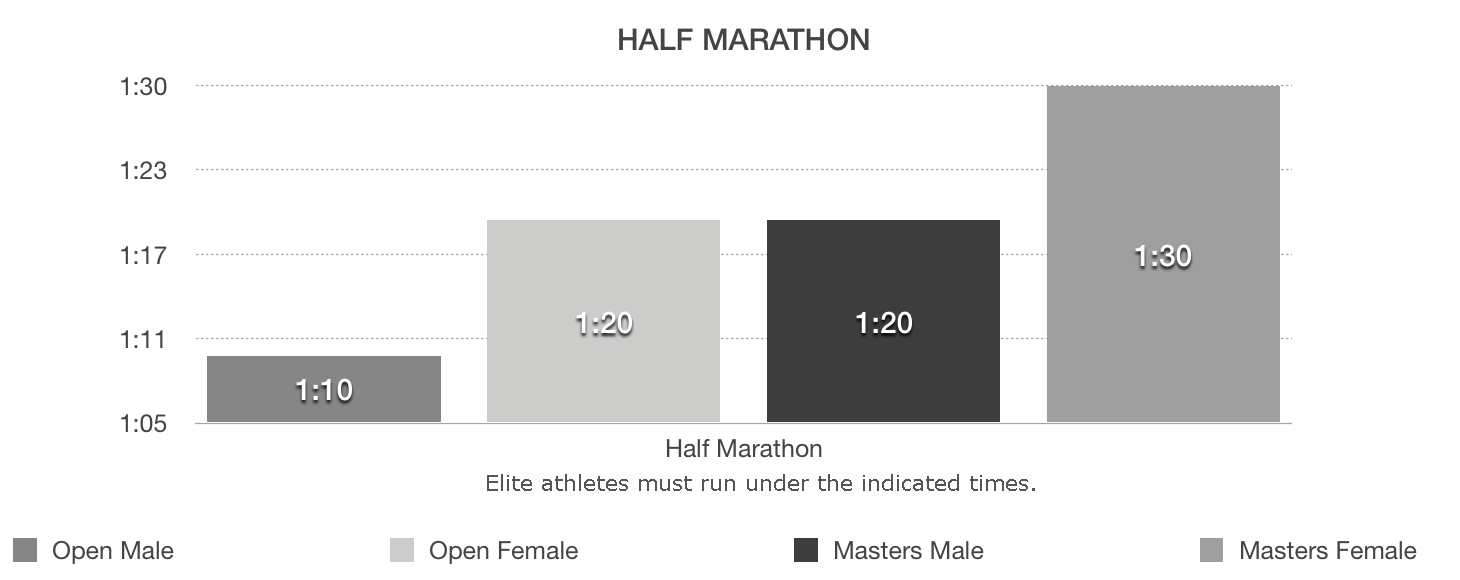Click the Open Male bar labeled 1:10
This screenshot has height=580, width=1460.
tap(324, 389)
